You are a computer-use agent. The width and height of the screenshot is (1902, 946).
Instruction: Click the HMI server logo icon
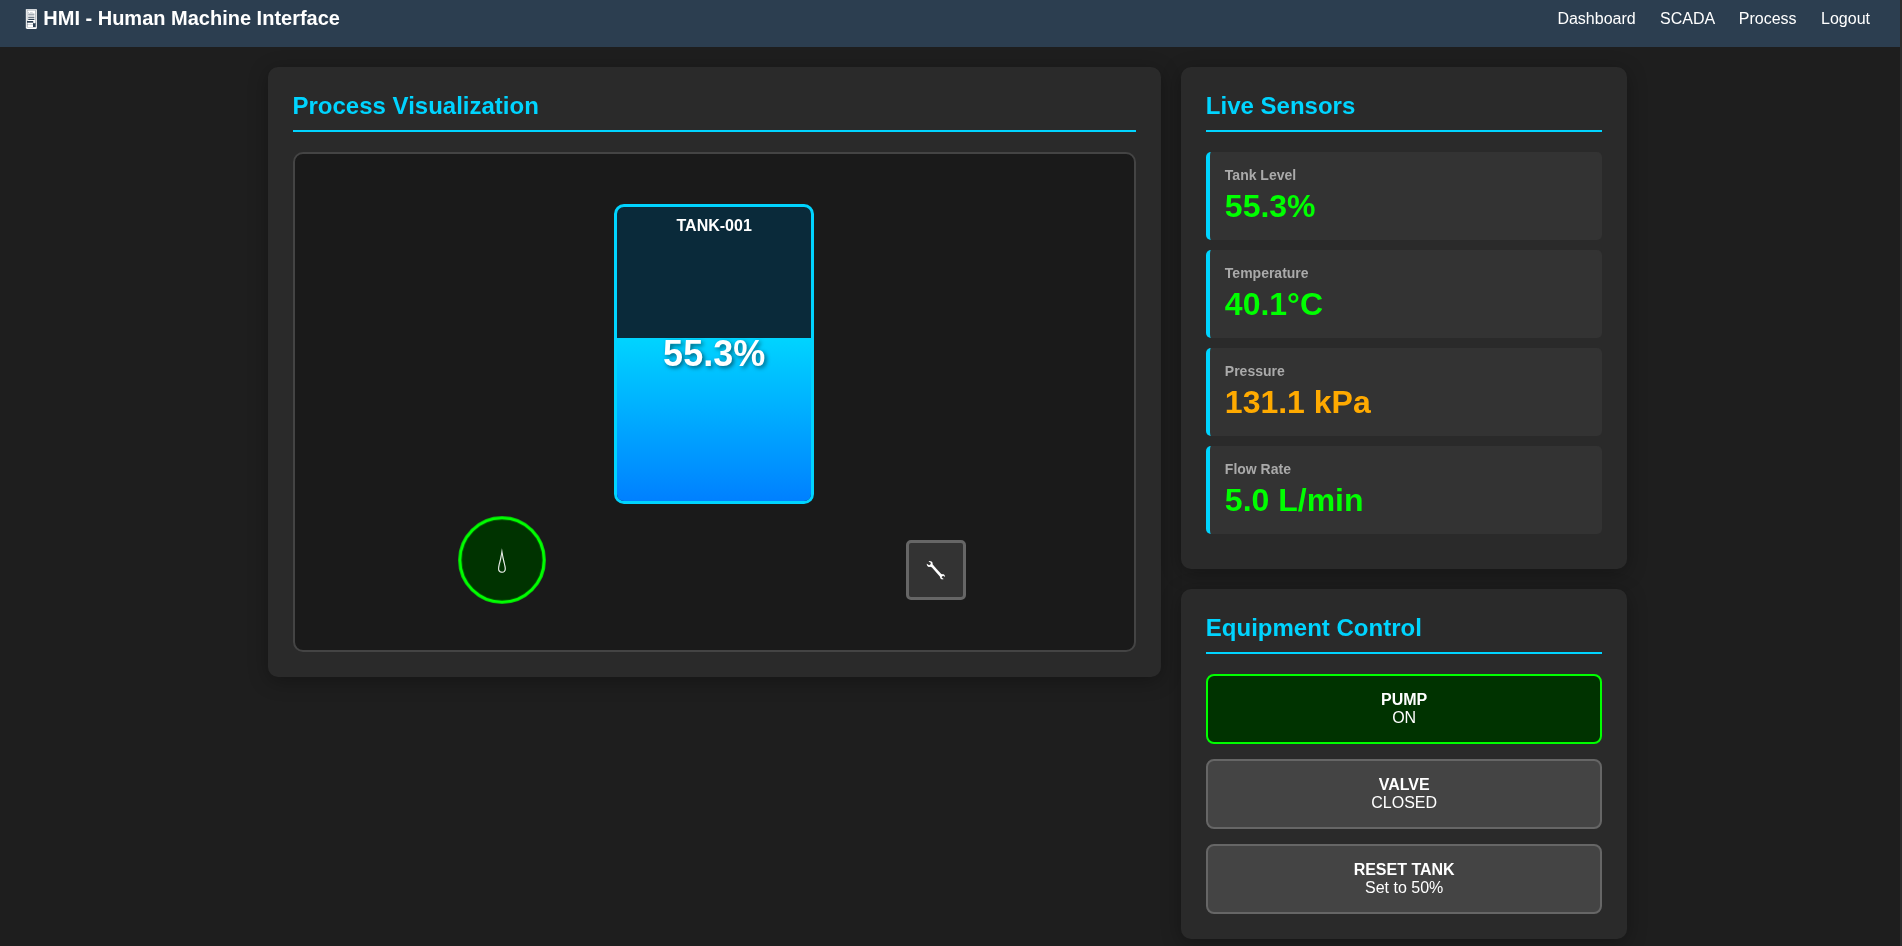[x=31, y=18]
